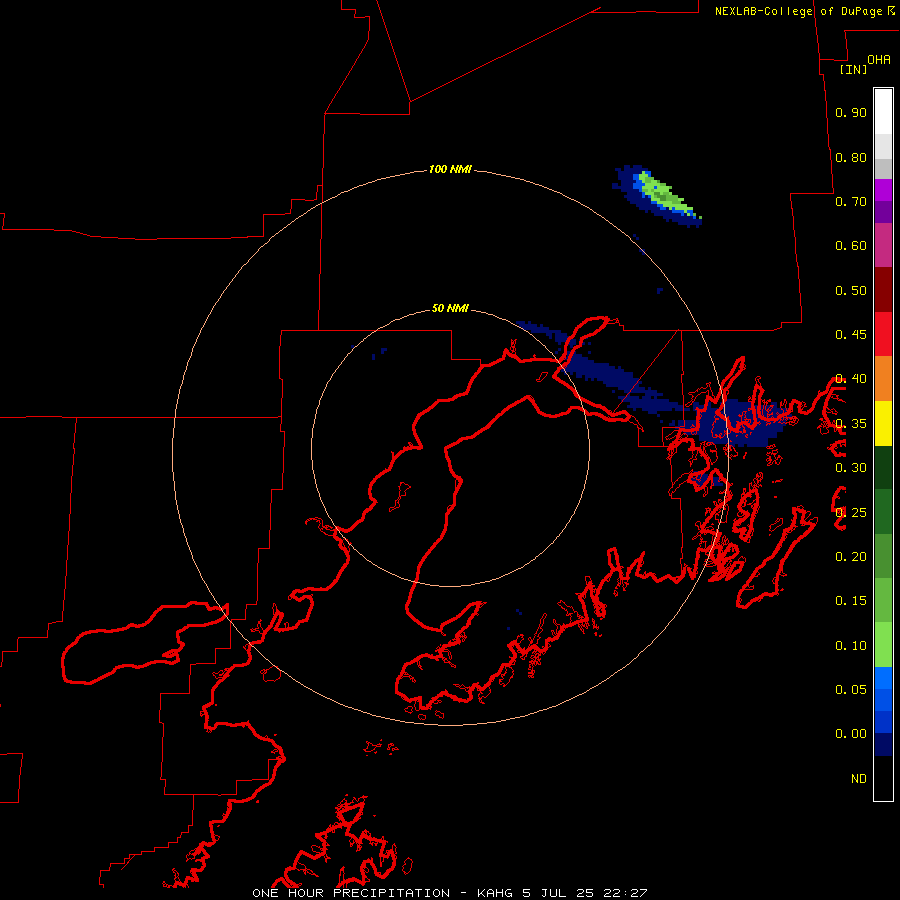Click the 0.80 legend value
The height and width of the screenshot is (900, 900).
pos(851,157)
